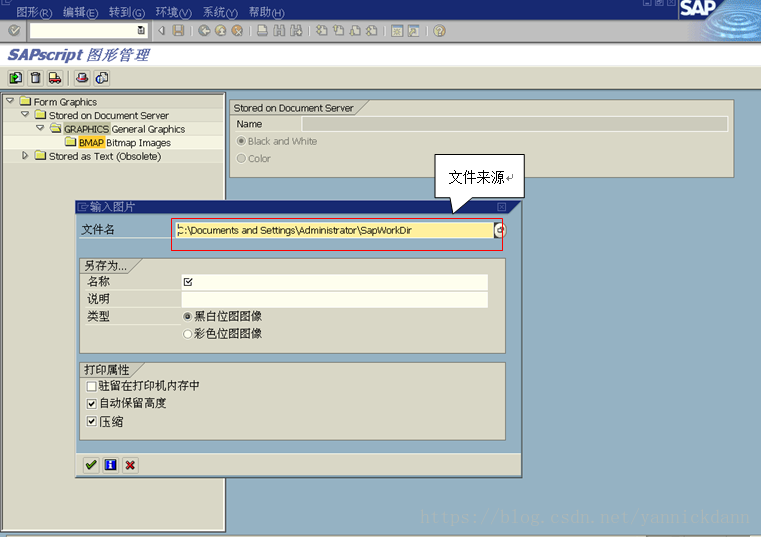This screenshot has width=761, height=537.
Task: Click the yellow Help question mark icon
Action: [x=439, y=31]
